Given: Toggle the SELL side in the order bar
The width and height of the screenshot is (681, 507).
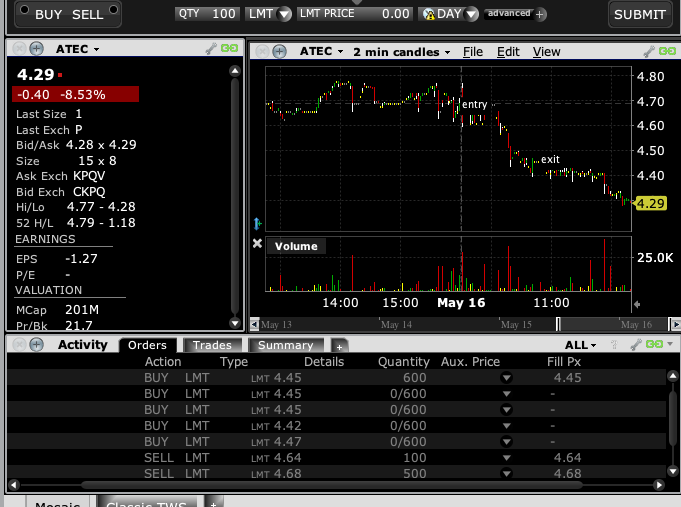Looking at the screenshot, I should [x=88, y=14].
